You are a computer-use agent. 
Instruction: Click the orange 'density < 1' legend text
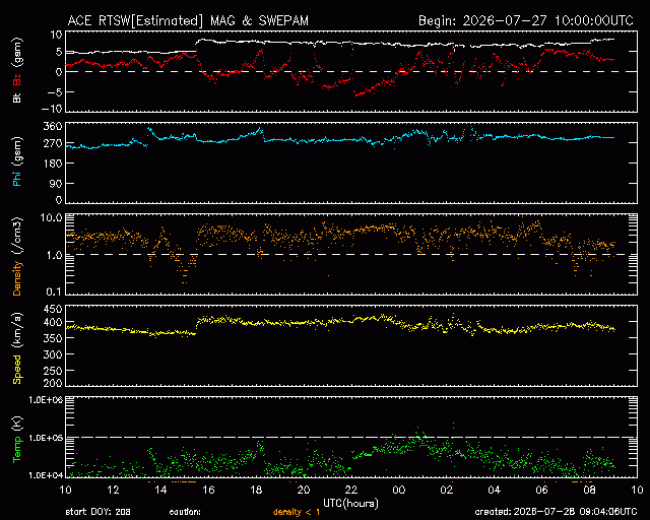[x=296, y=512]
